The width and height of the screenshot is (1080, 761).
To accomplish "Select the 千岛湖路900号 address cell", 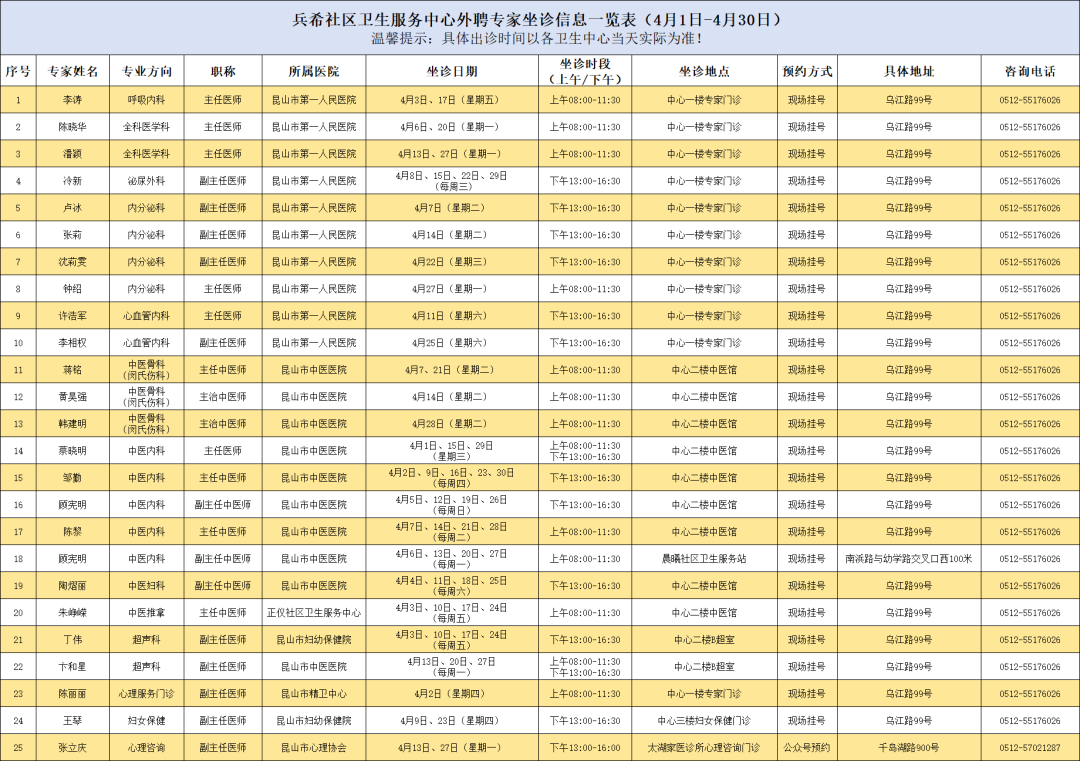I will coord(908,748).
